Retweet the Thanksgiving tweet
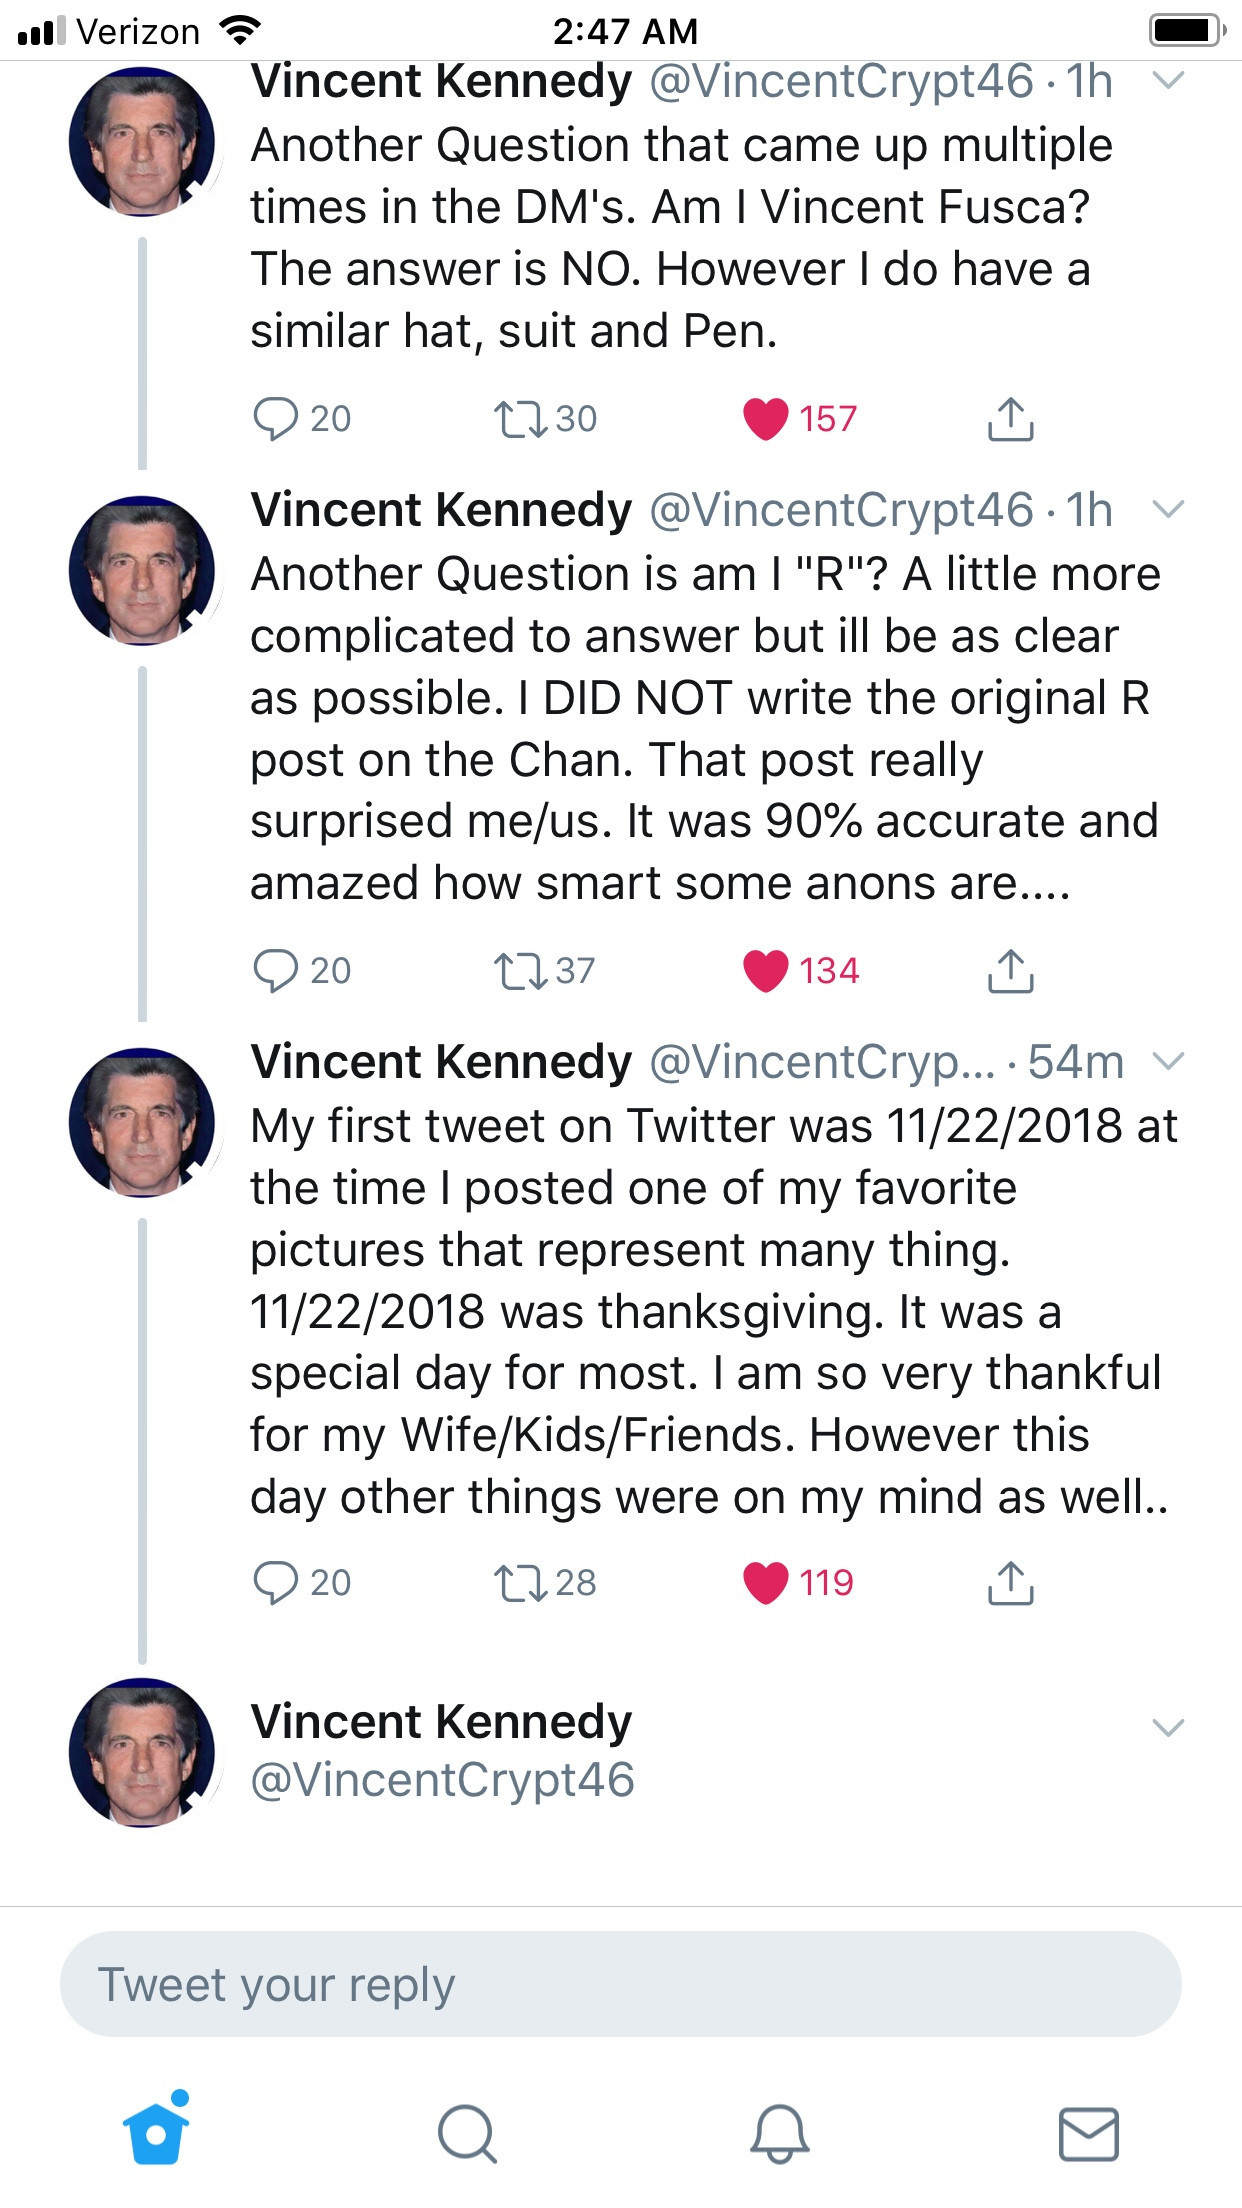1242x2208 pixels. coord(520,1583)
